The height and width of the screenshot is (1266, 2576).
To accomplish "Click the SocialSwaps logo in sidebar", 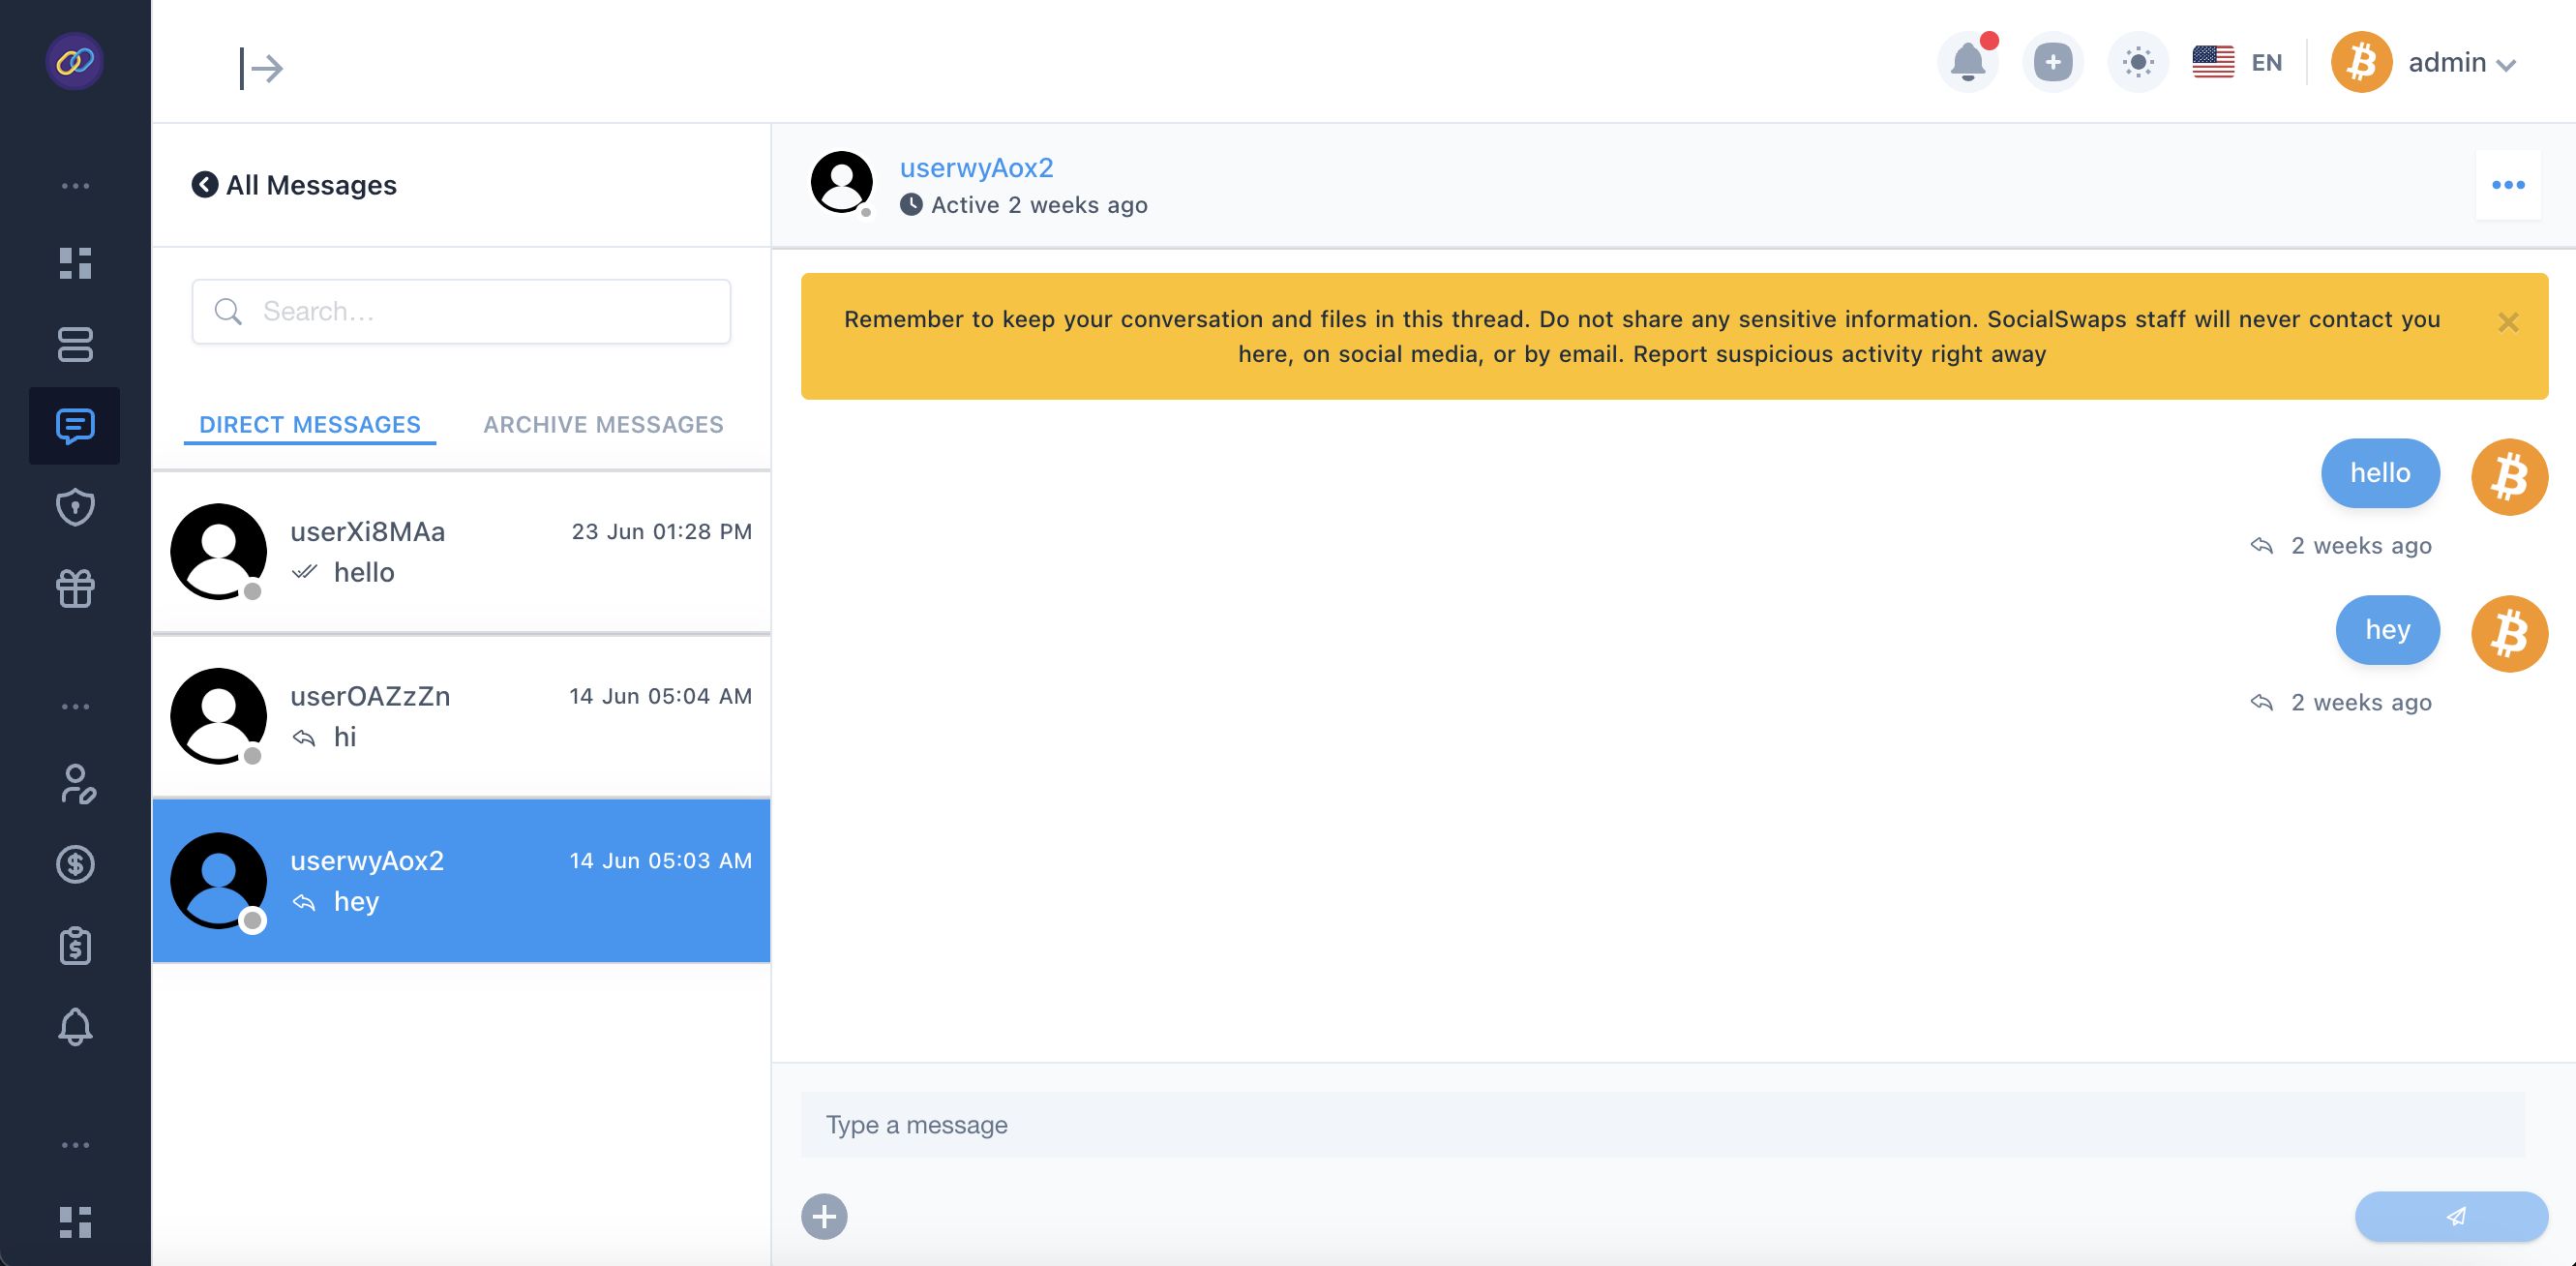I will point(75,62).
